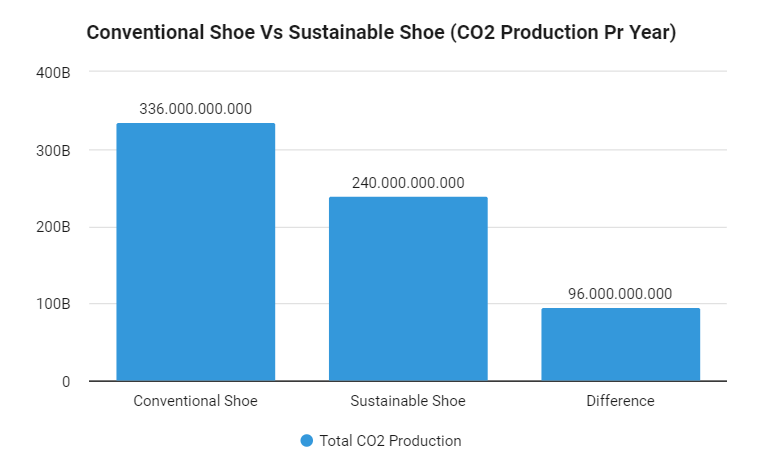The height and width of the screenshot is (468, 763).
Task: Click the Conventional Shoe bar
Action: click(x=196, y=252)
